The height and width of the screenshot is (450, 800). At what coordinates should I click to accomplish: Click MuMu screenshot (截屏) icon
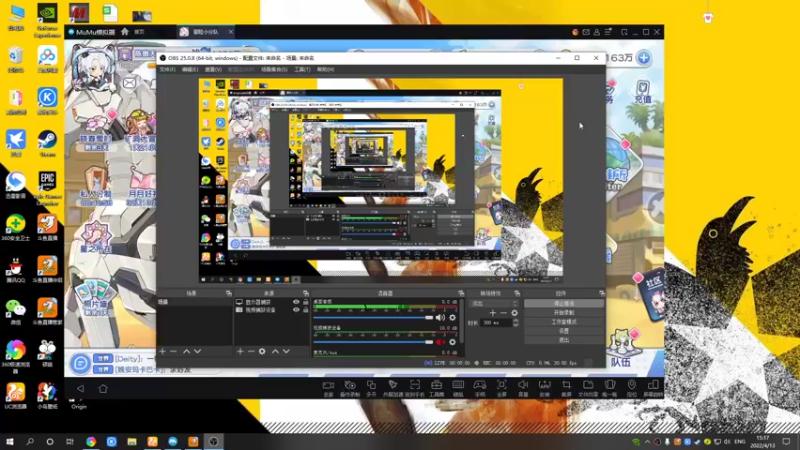click(566, 388)
